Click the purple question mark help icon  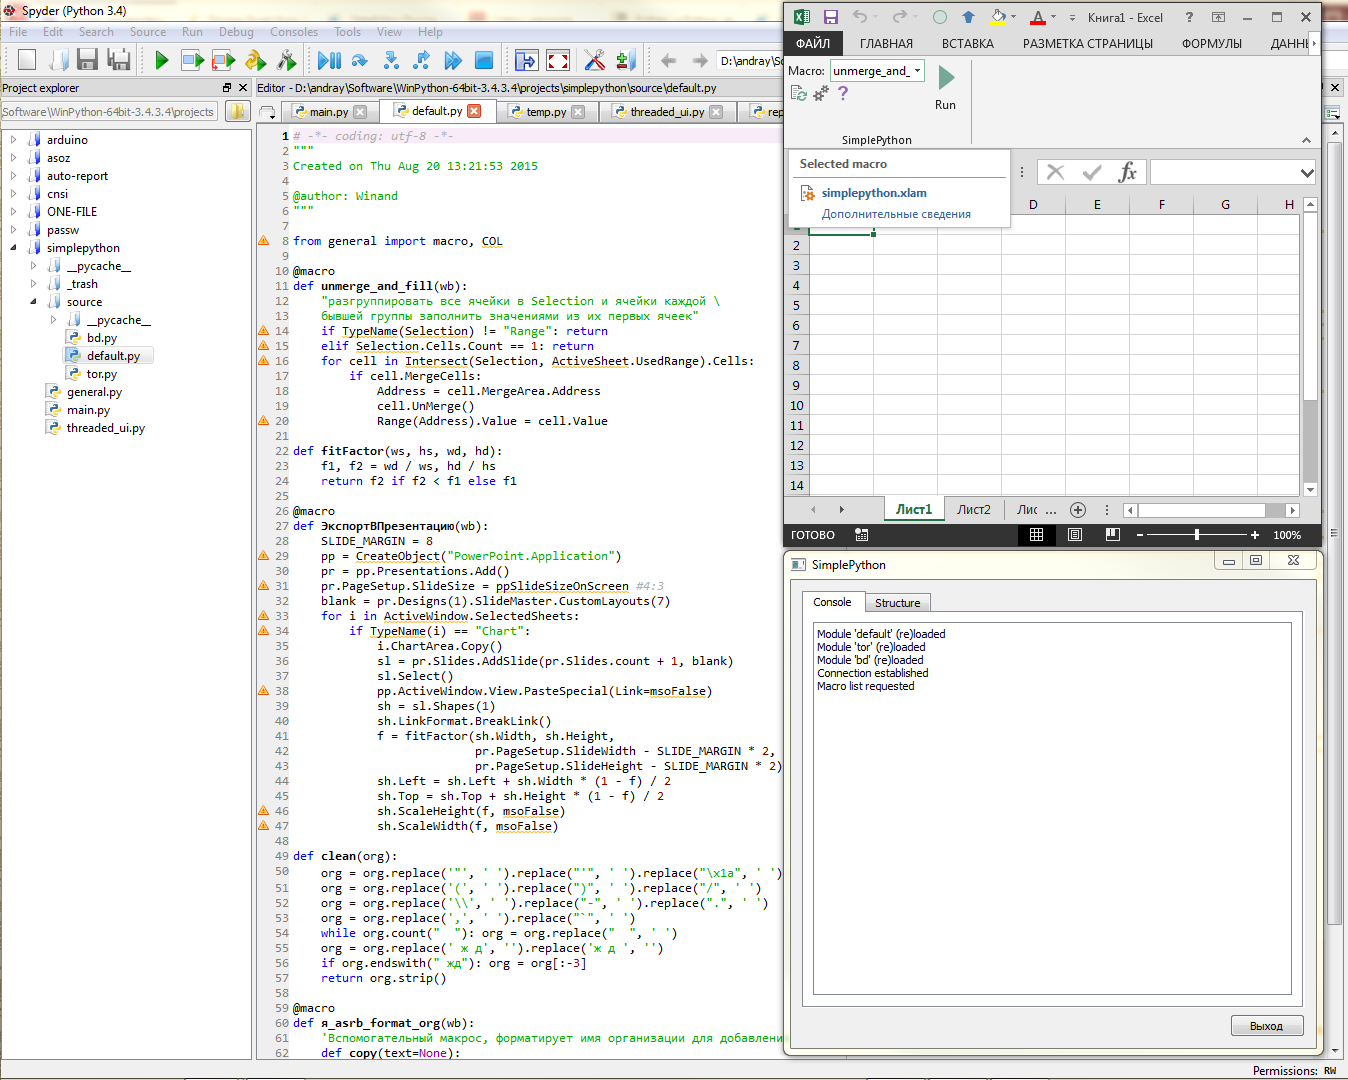tap(843, 93)
